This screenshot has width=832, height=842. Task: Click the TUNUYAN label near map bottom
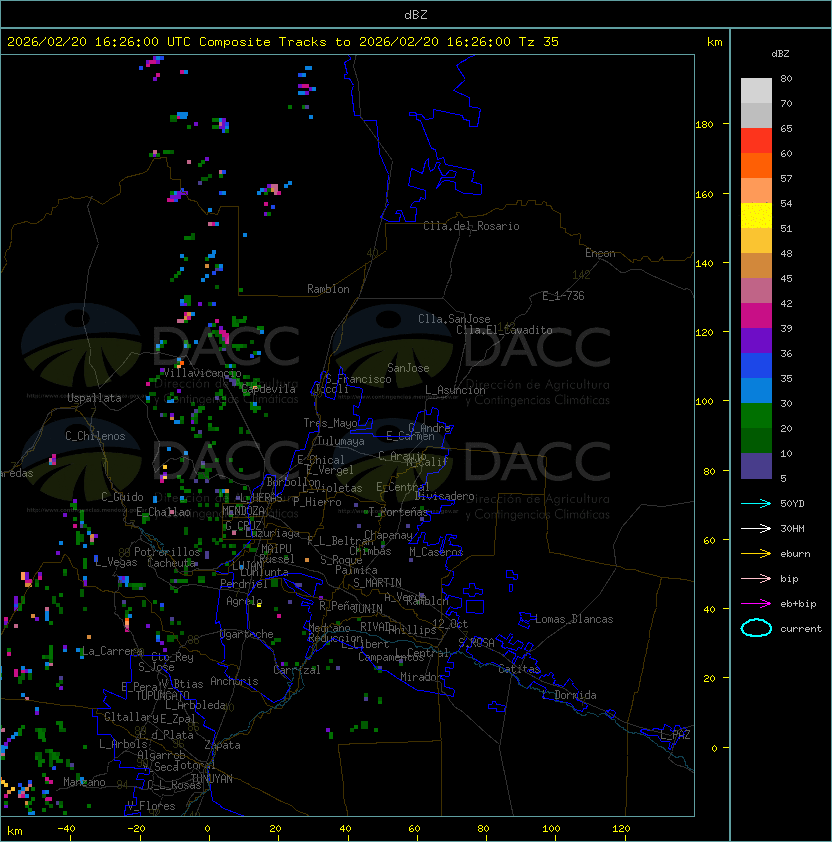[x=211, y=778]
